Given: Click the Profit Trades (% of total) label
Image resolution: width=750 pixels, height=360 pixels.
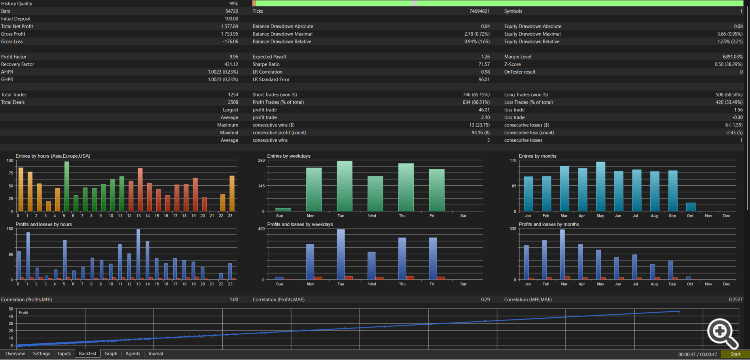Looking at the screenshot, I should tap(278, 102).
